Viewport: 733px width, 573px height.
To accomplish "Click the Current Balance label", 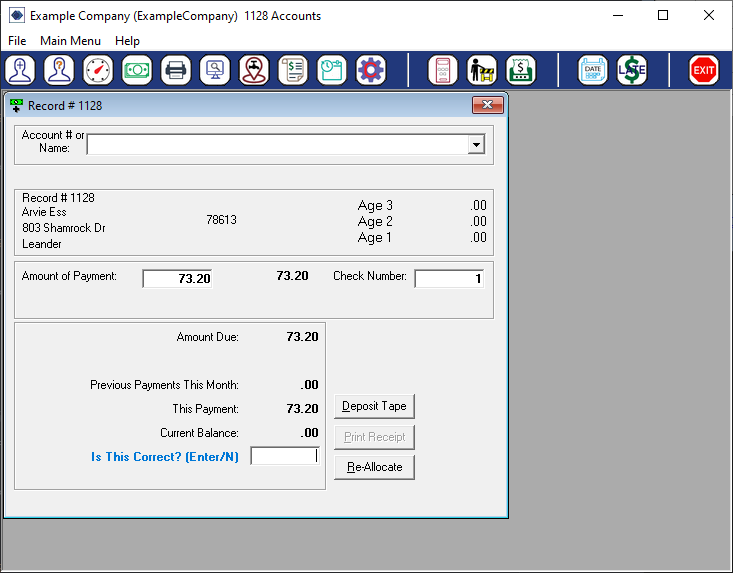I will click(x=199, y=433).
